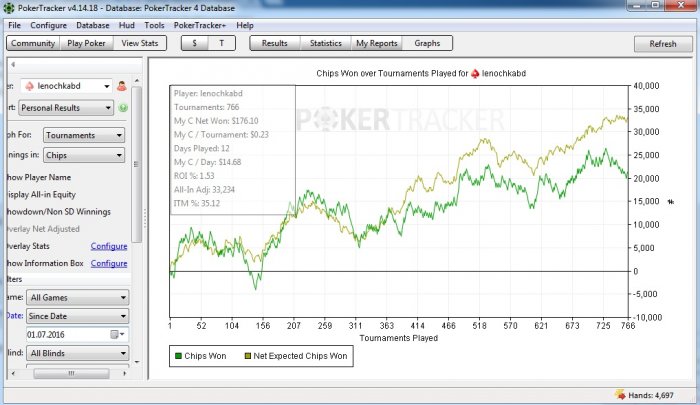Screen dimensions: 700x405
Task: Click Configure link next to Show Information Box
Action: point(109,263)
